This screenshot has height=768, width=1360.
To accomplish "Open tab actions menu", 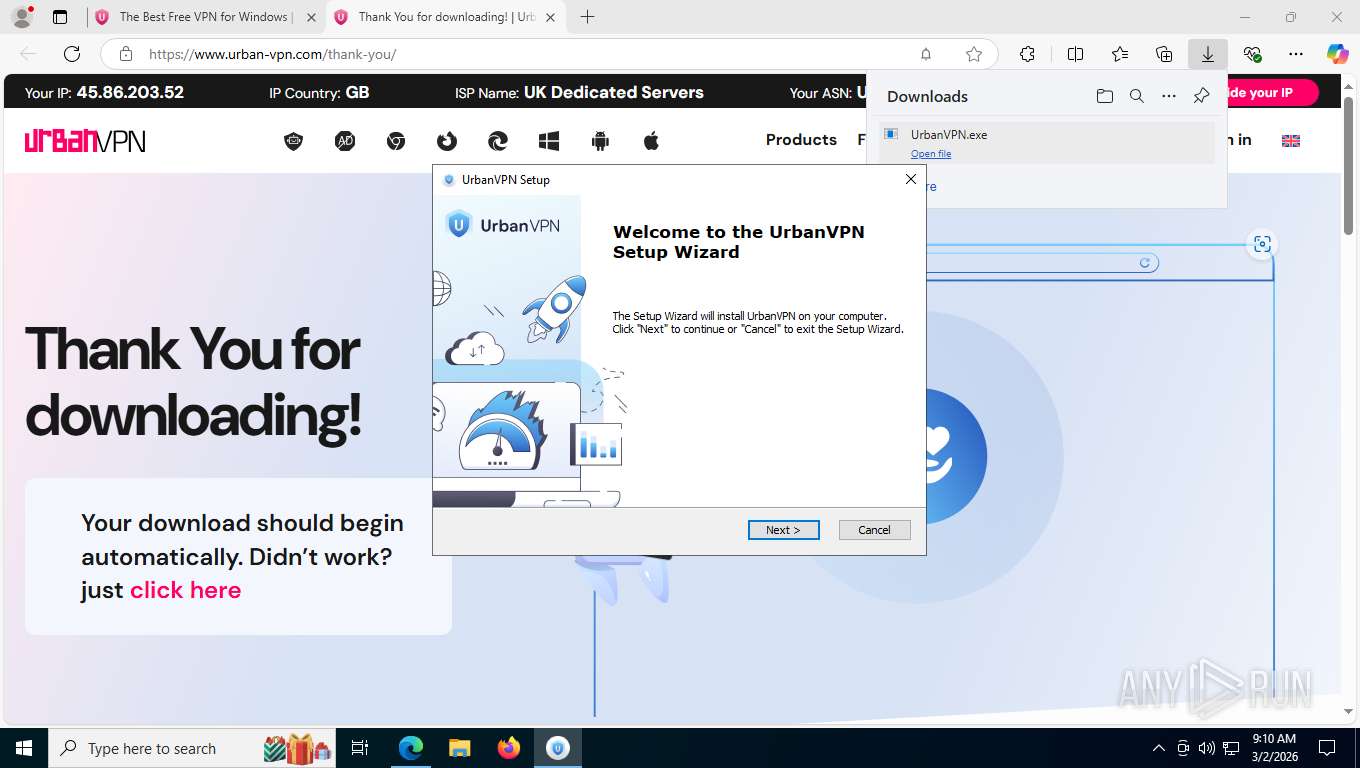I will pyautogui.click(x=60, y=17).
